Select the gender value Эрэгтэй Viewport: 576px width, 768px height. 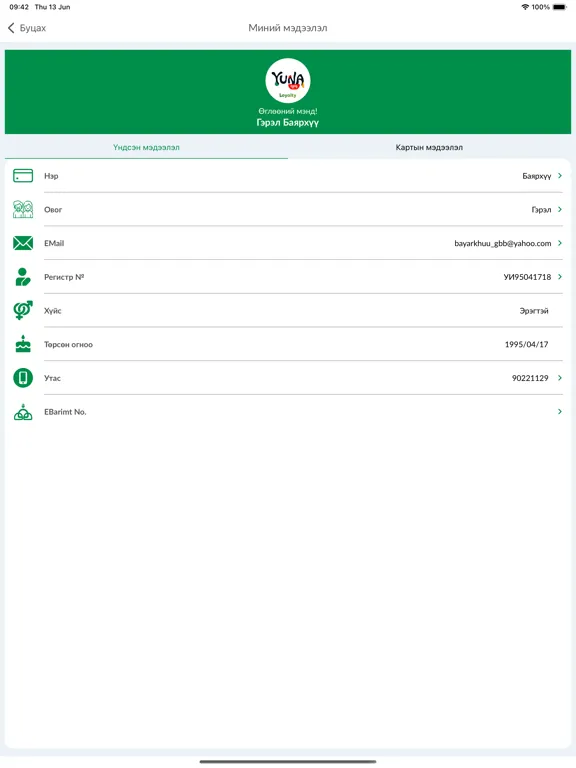point(534,311)
